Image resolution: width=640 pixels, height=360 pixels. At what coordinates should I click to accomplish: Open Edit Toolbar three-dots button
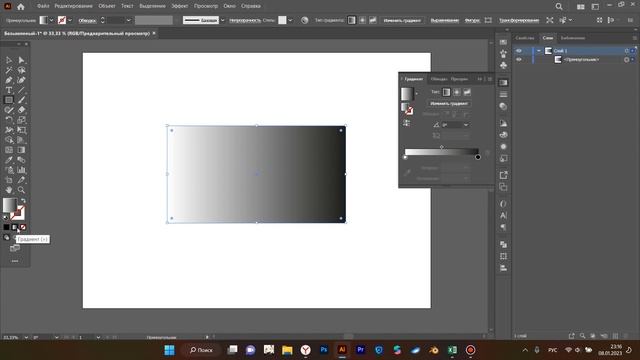click(15, 261)
